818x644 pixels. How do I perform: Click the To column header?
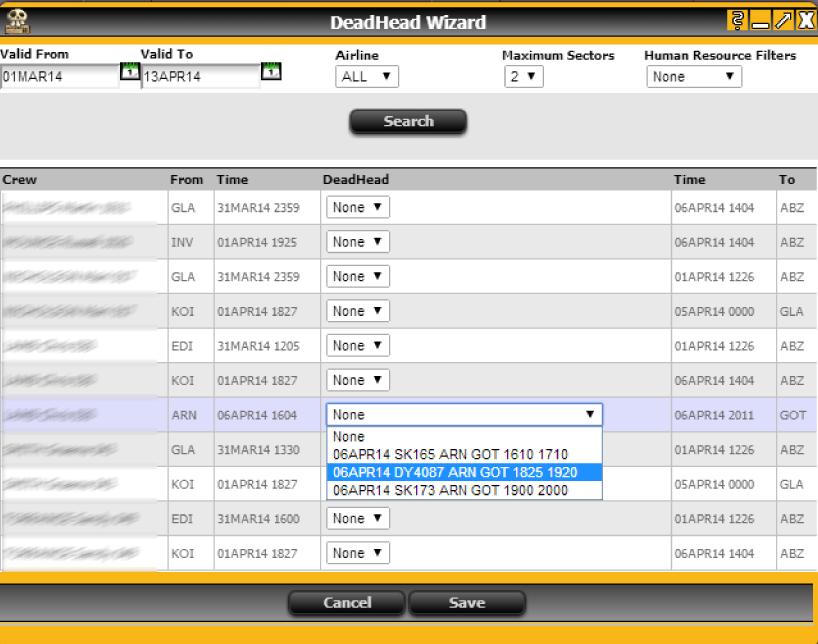point(787,180)
